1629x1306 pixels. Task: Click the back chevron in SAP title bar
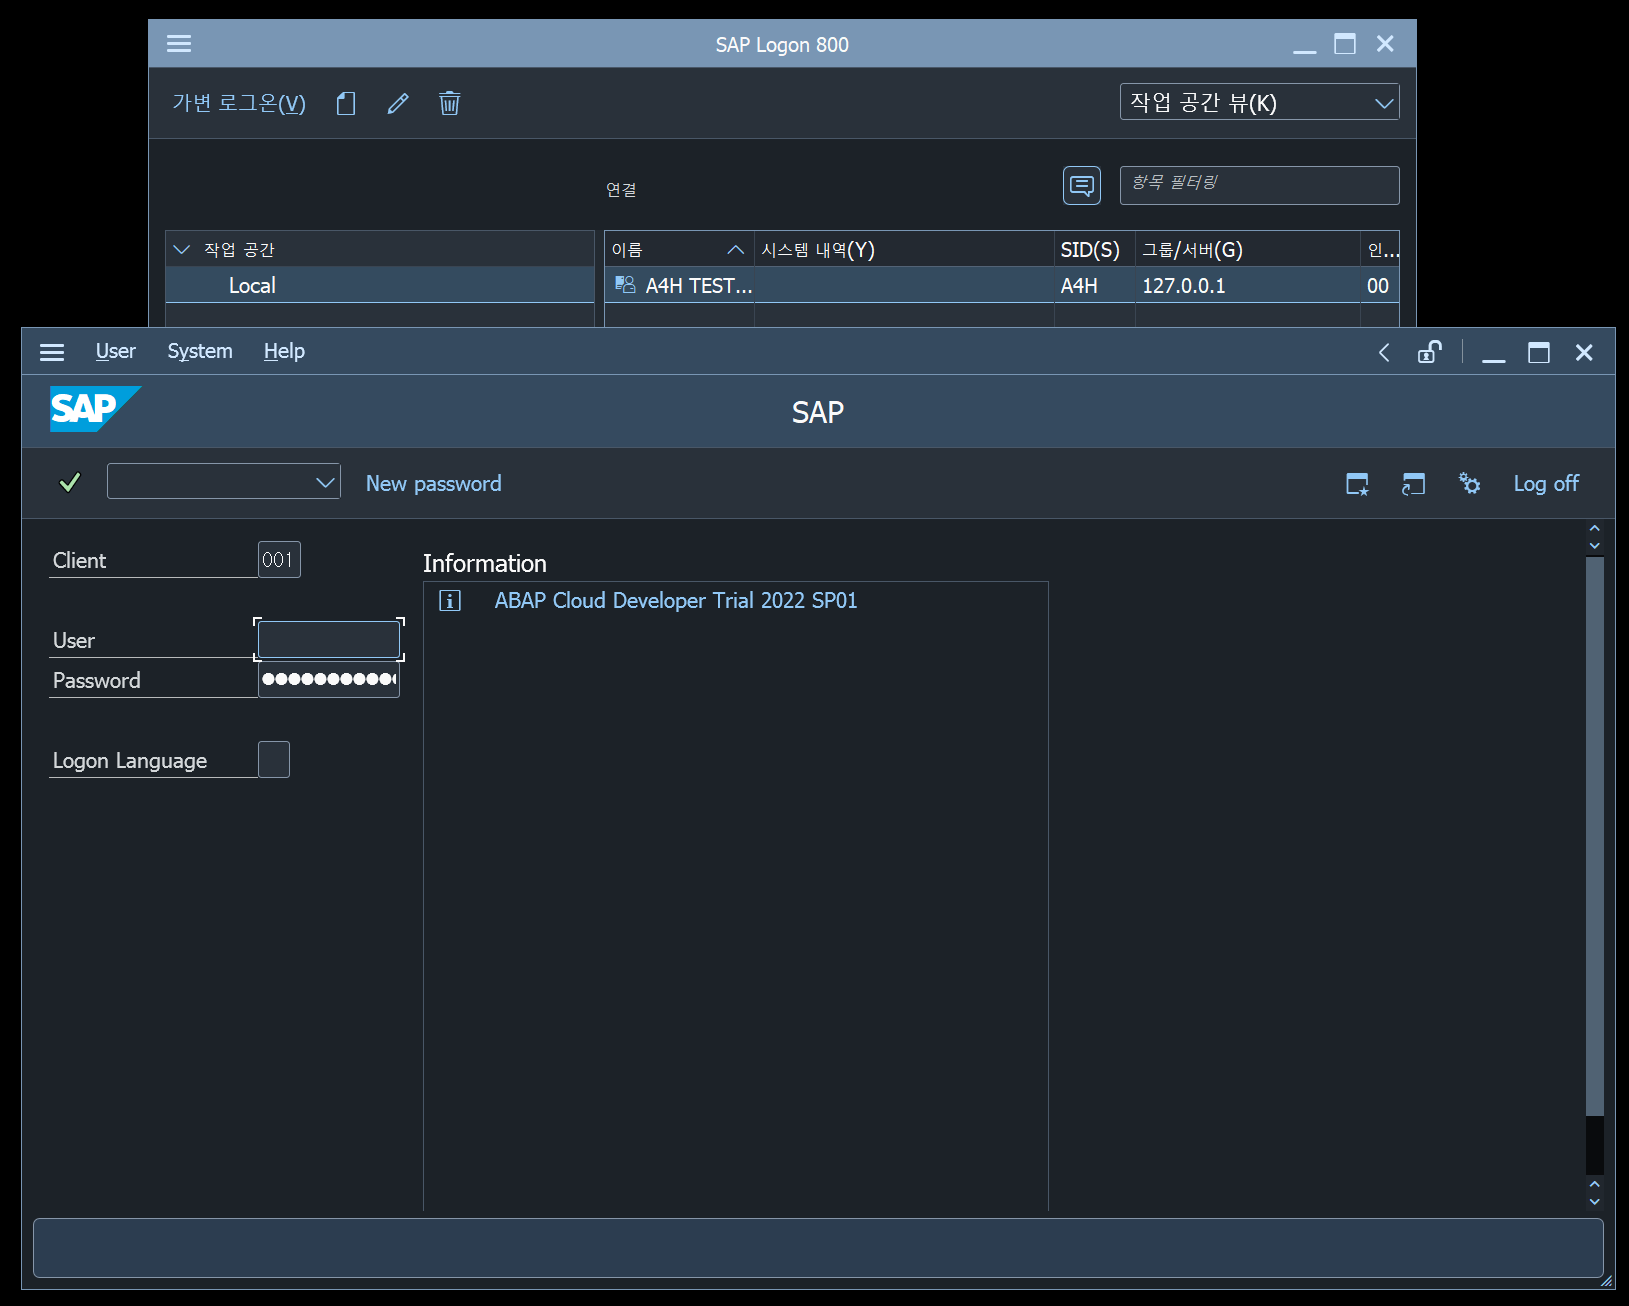point(1384,352)
